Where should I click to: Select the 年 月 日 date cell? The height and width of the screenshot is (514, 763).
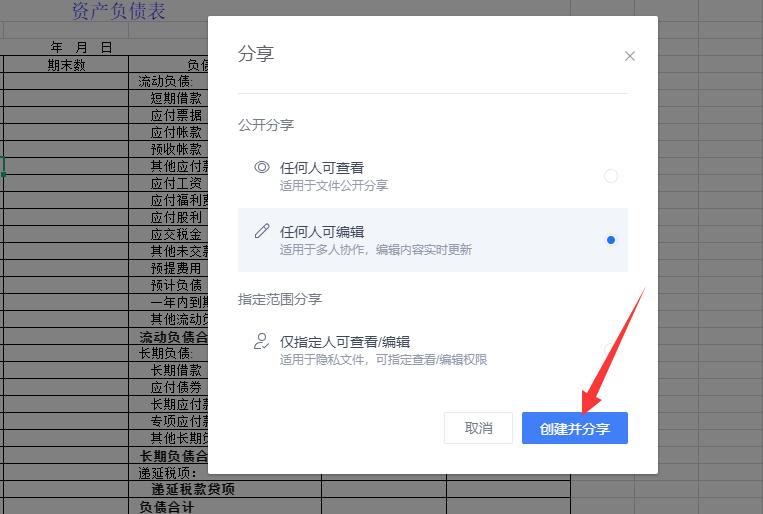point(81,47)
